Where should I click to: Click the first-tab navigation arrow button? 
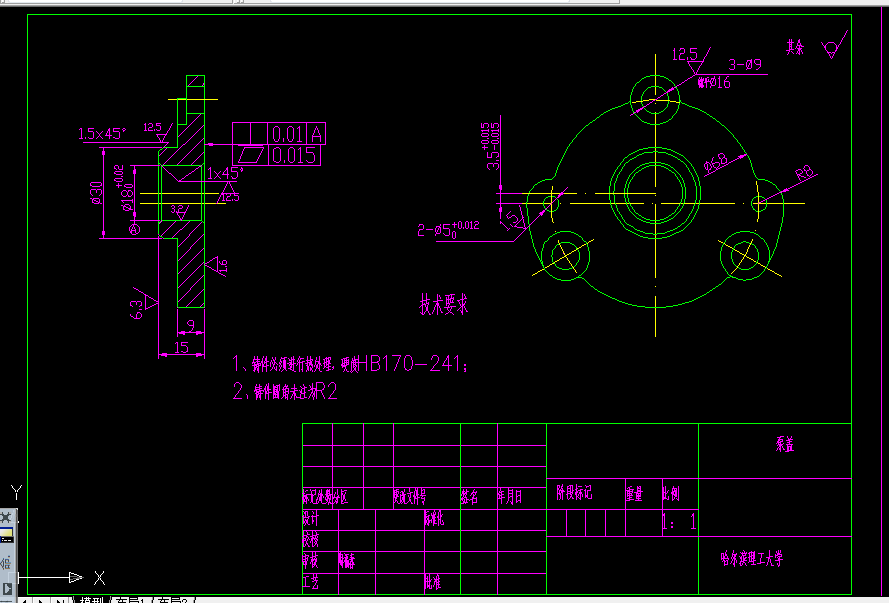[x=24, y=598]
